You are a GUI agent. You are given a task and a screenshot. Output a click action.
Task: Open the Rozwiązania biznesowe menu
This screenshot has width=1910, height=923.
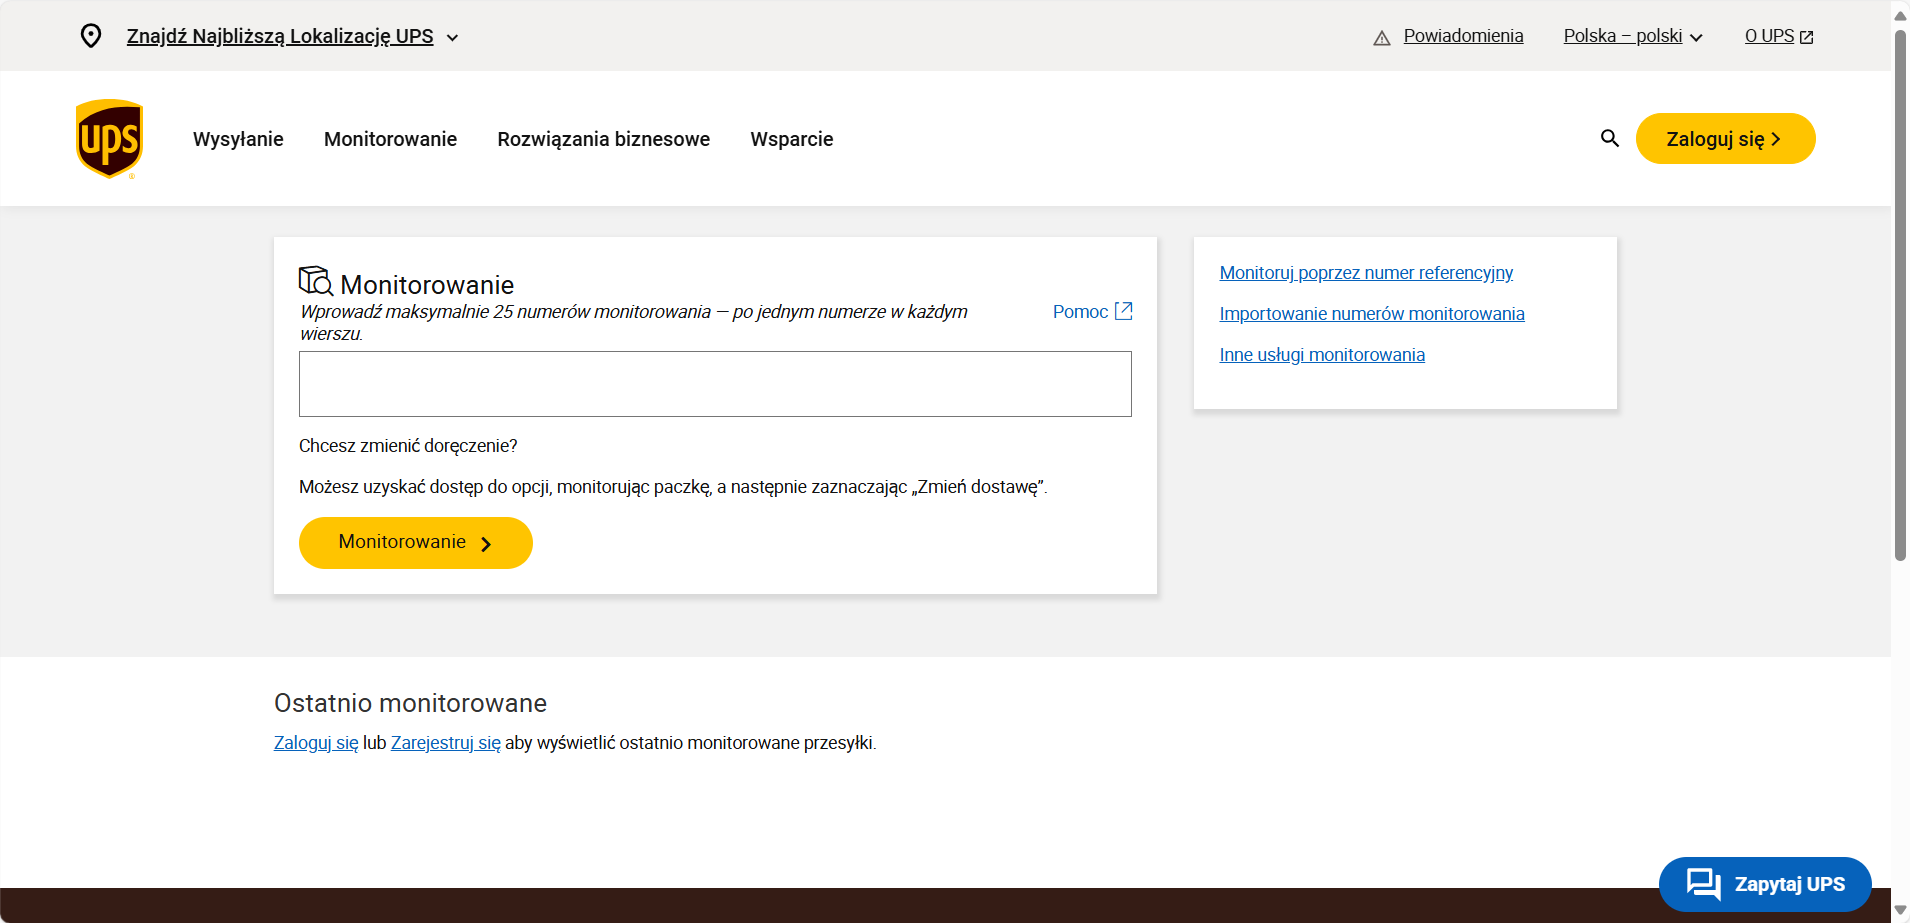coord(604,139)
